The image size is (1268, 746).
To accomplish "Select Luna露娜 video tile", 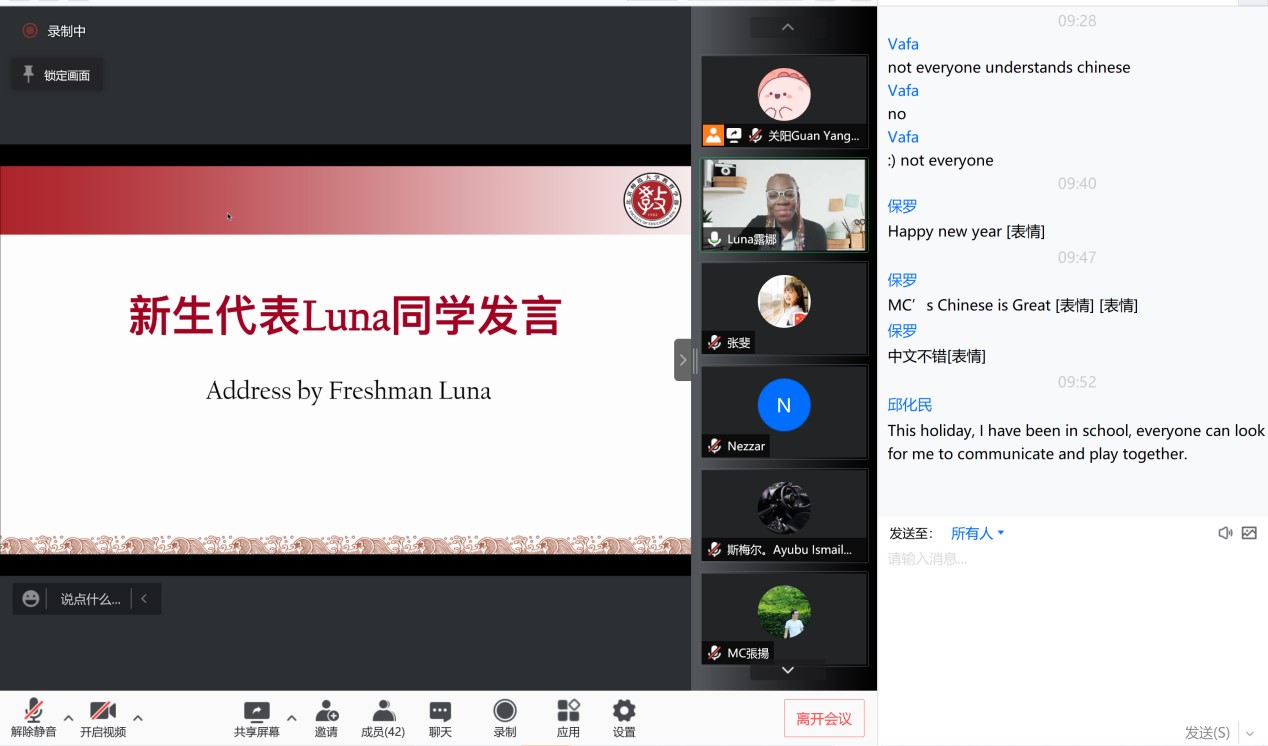I will (x=784, y=205).
